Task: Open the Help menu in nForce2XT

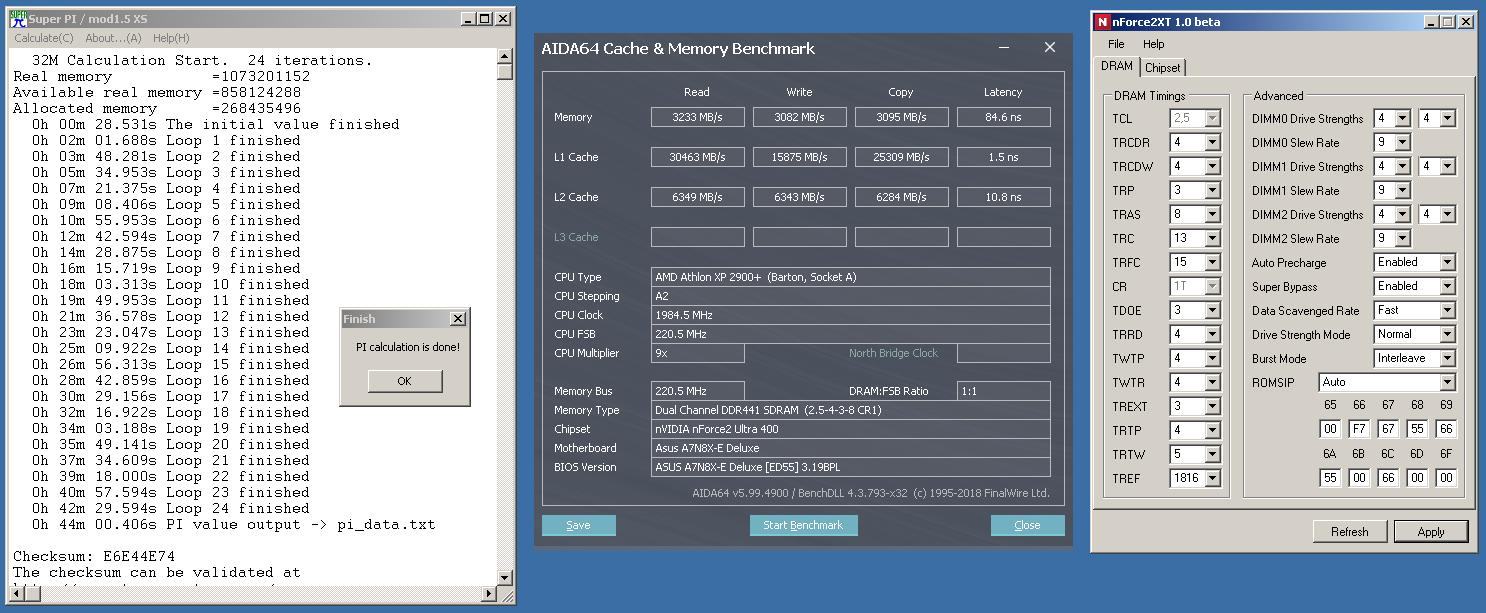Action: (x=1153, y=44)
